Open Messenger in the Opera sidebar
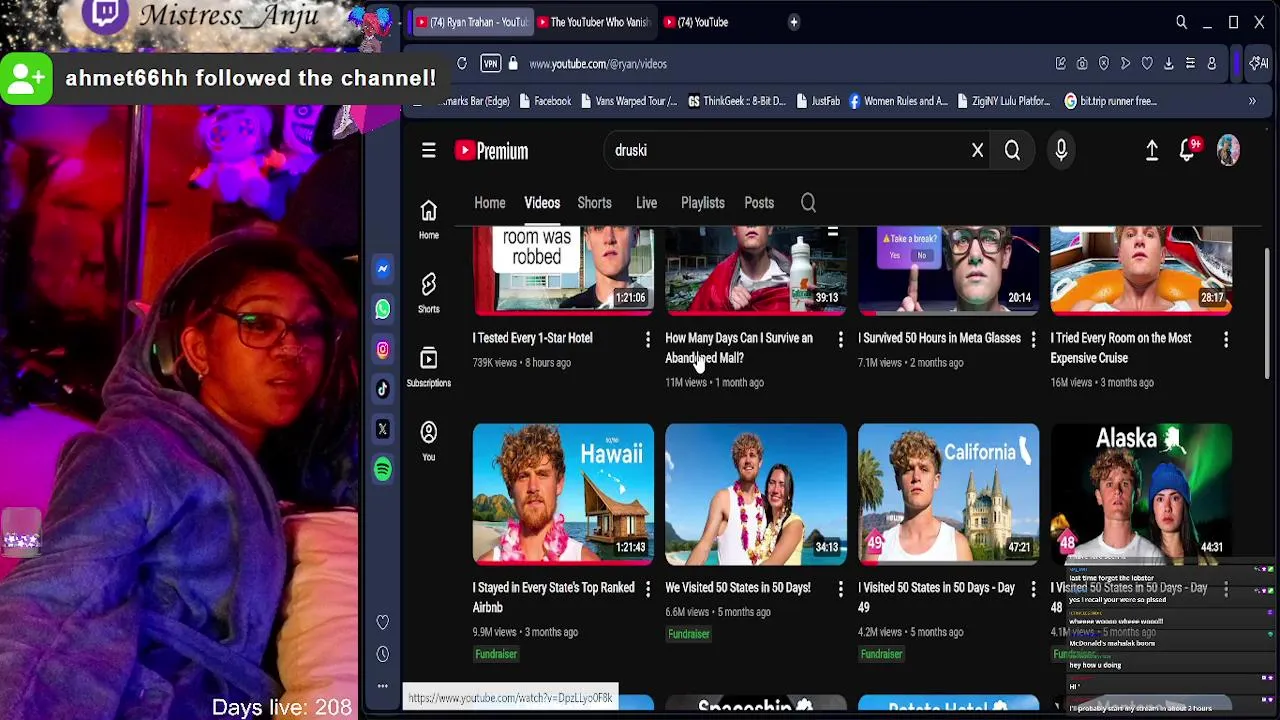1280x720 pixels. (382, 269)
